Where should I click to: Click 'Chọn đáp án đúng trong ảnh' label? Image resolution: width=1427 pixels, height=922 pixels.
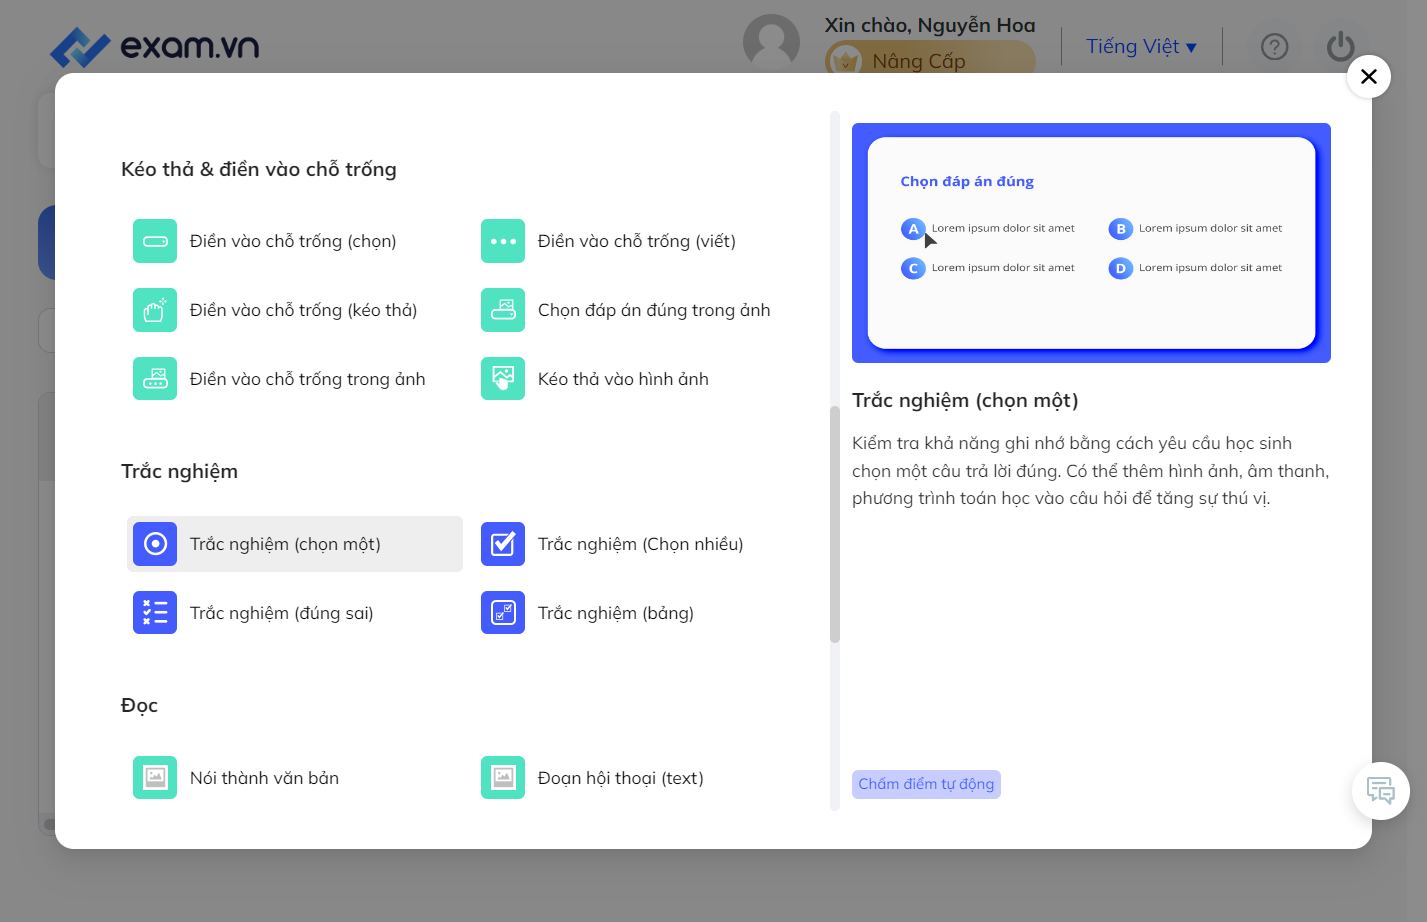(x=654, y=310)
